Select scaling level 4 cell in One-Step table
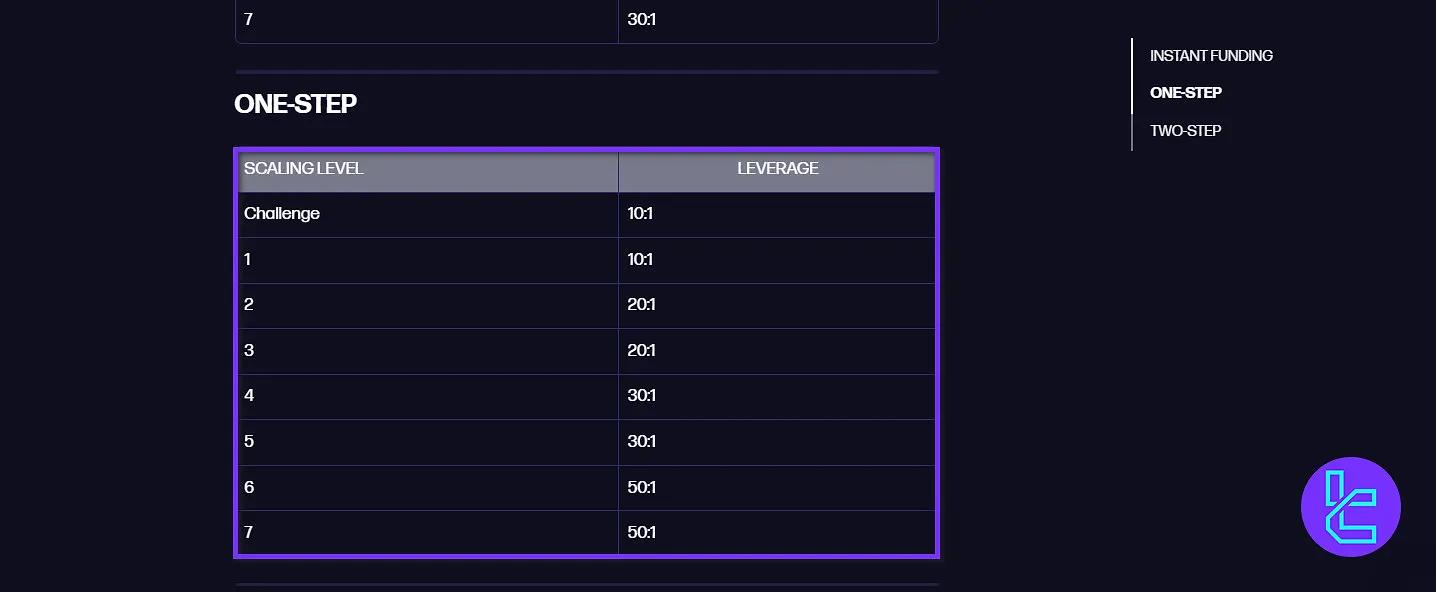Viewport: 1436px width, 592px height. pos(249,396)
